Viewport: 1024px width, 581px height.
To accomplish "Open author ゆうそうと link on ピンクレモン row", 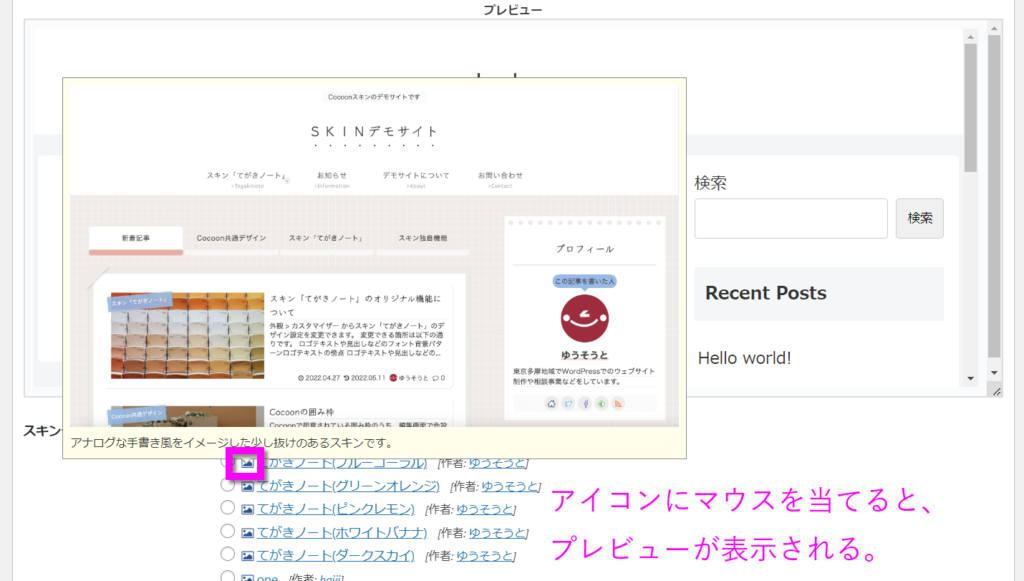I will [485, 509].
